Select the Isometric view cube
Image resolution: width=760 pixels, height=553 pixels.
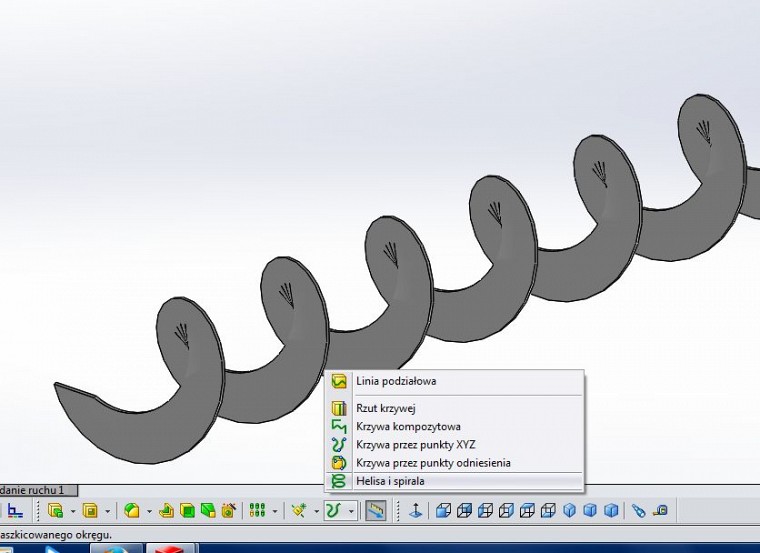(569, 510)
